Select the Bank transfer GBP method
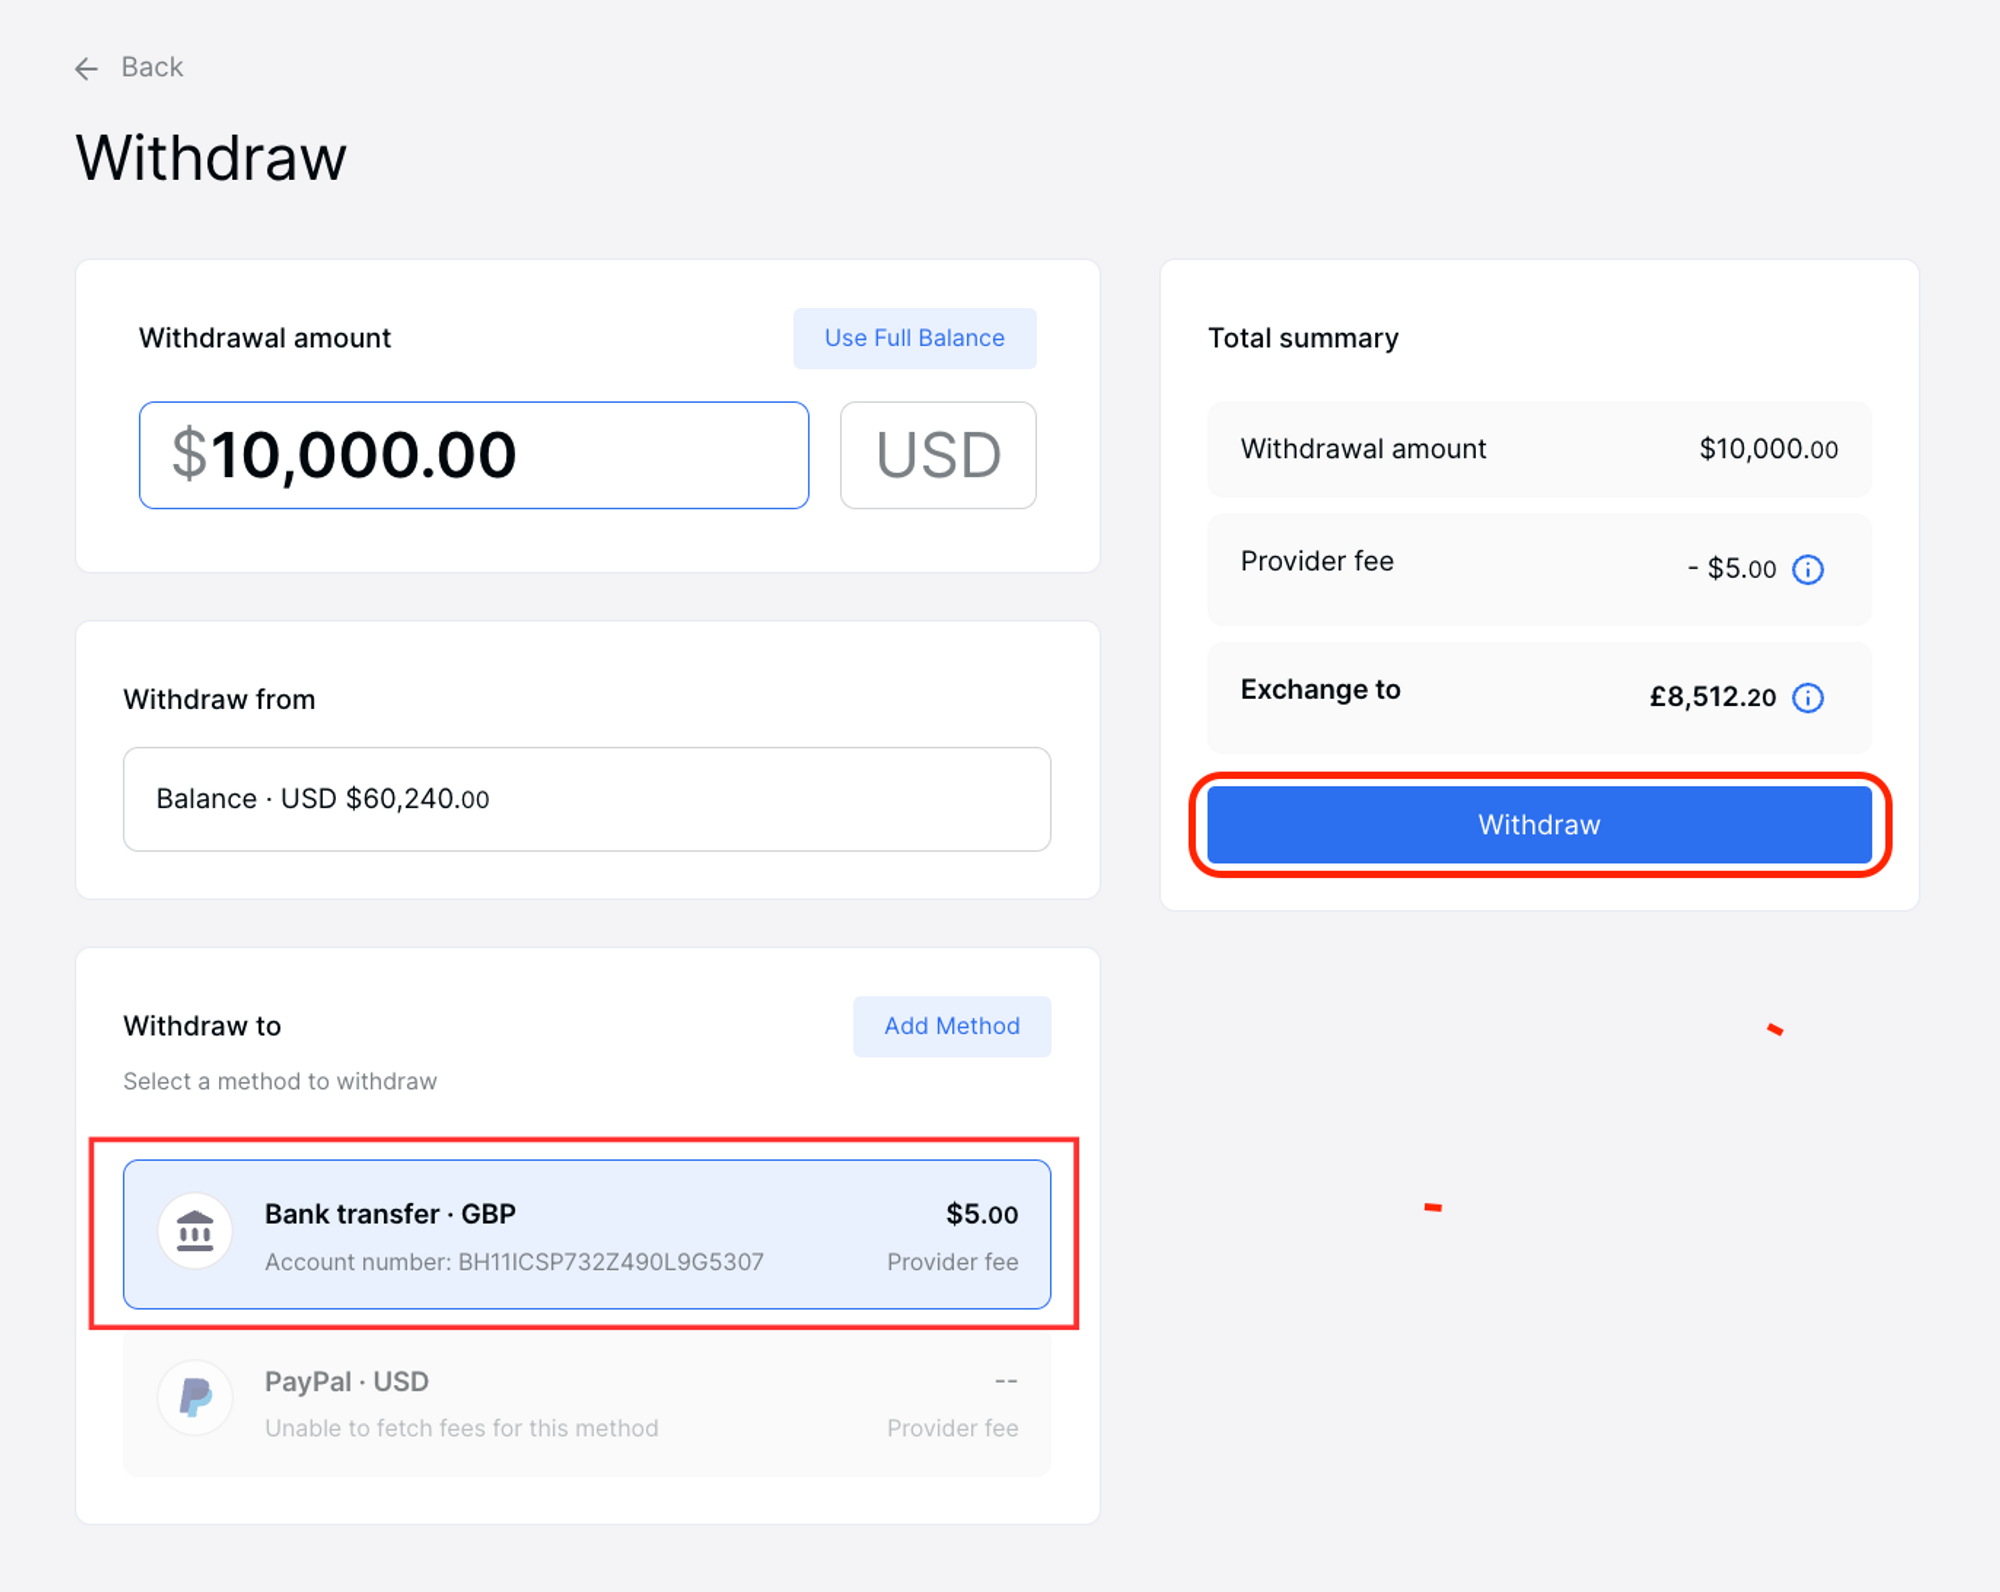 [586, 1234]
